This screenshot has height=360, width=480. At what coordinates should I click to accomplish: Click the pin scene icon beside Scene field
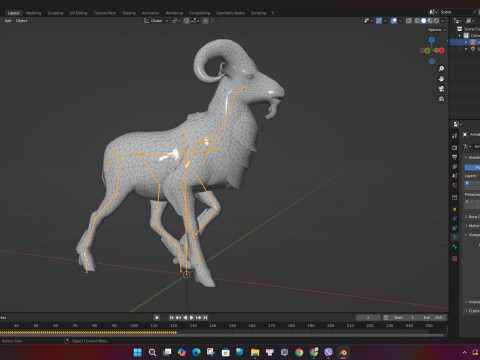point(475,12)
